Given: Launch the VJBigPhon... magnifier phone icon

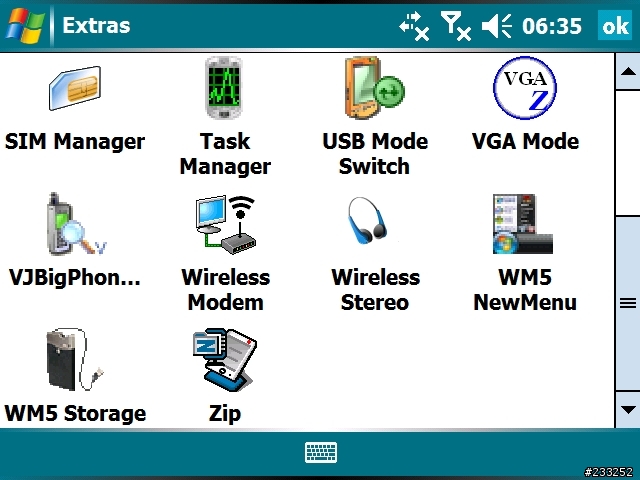Looking at the screenshot, I should click(x=76, y=224).
